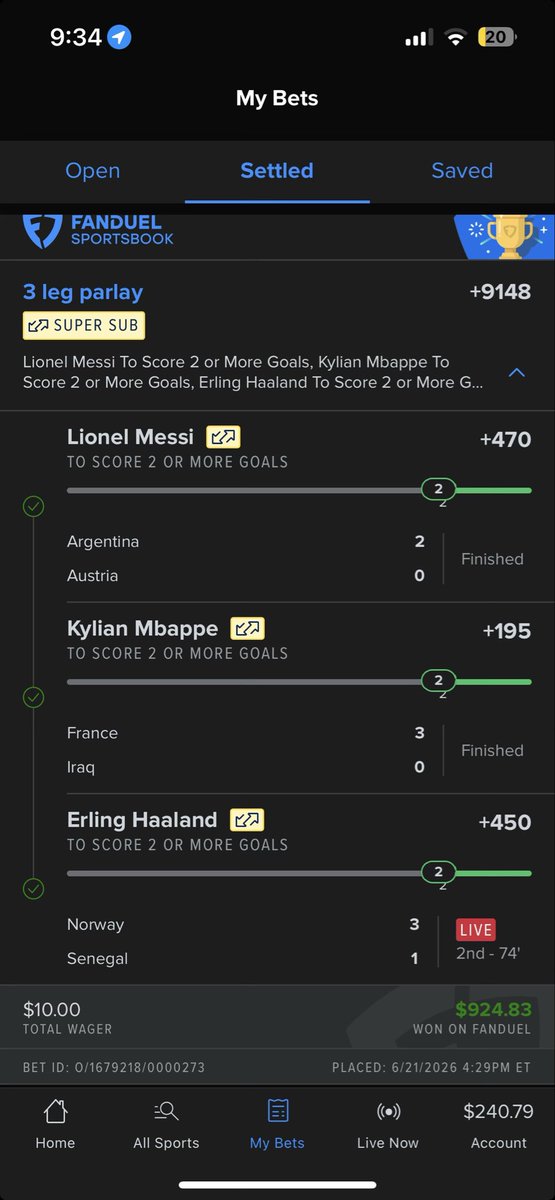Viewport: 555px width, 1200px height.
Task: Tap the Super Sub icon beside Erling Haaland
Action: [x=247, y=820]
